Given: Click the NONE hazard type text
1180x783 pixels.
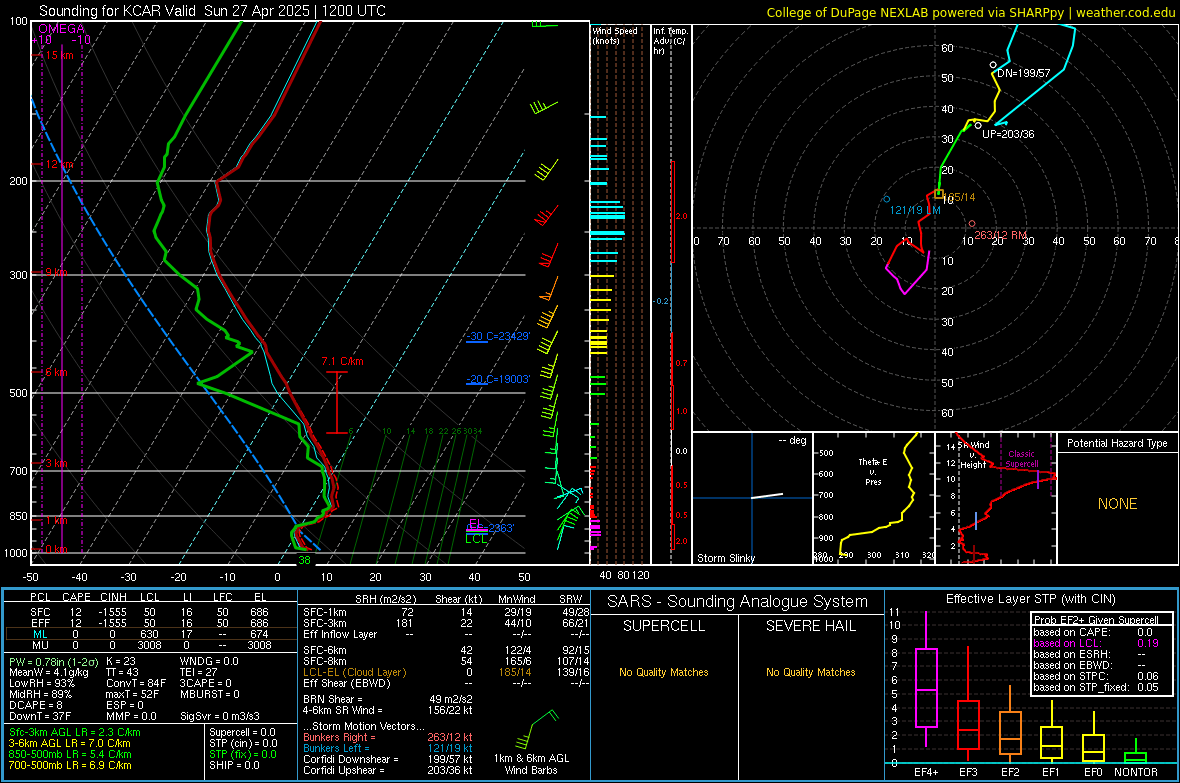Looking at the screenshot, I should 1117,504.
